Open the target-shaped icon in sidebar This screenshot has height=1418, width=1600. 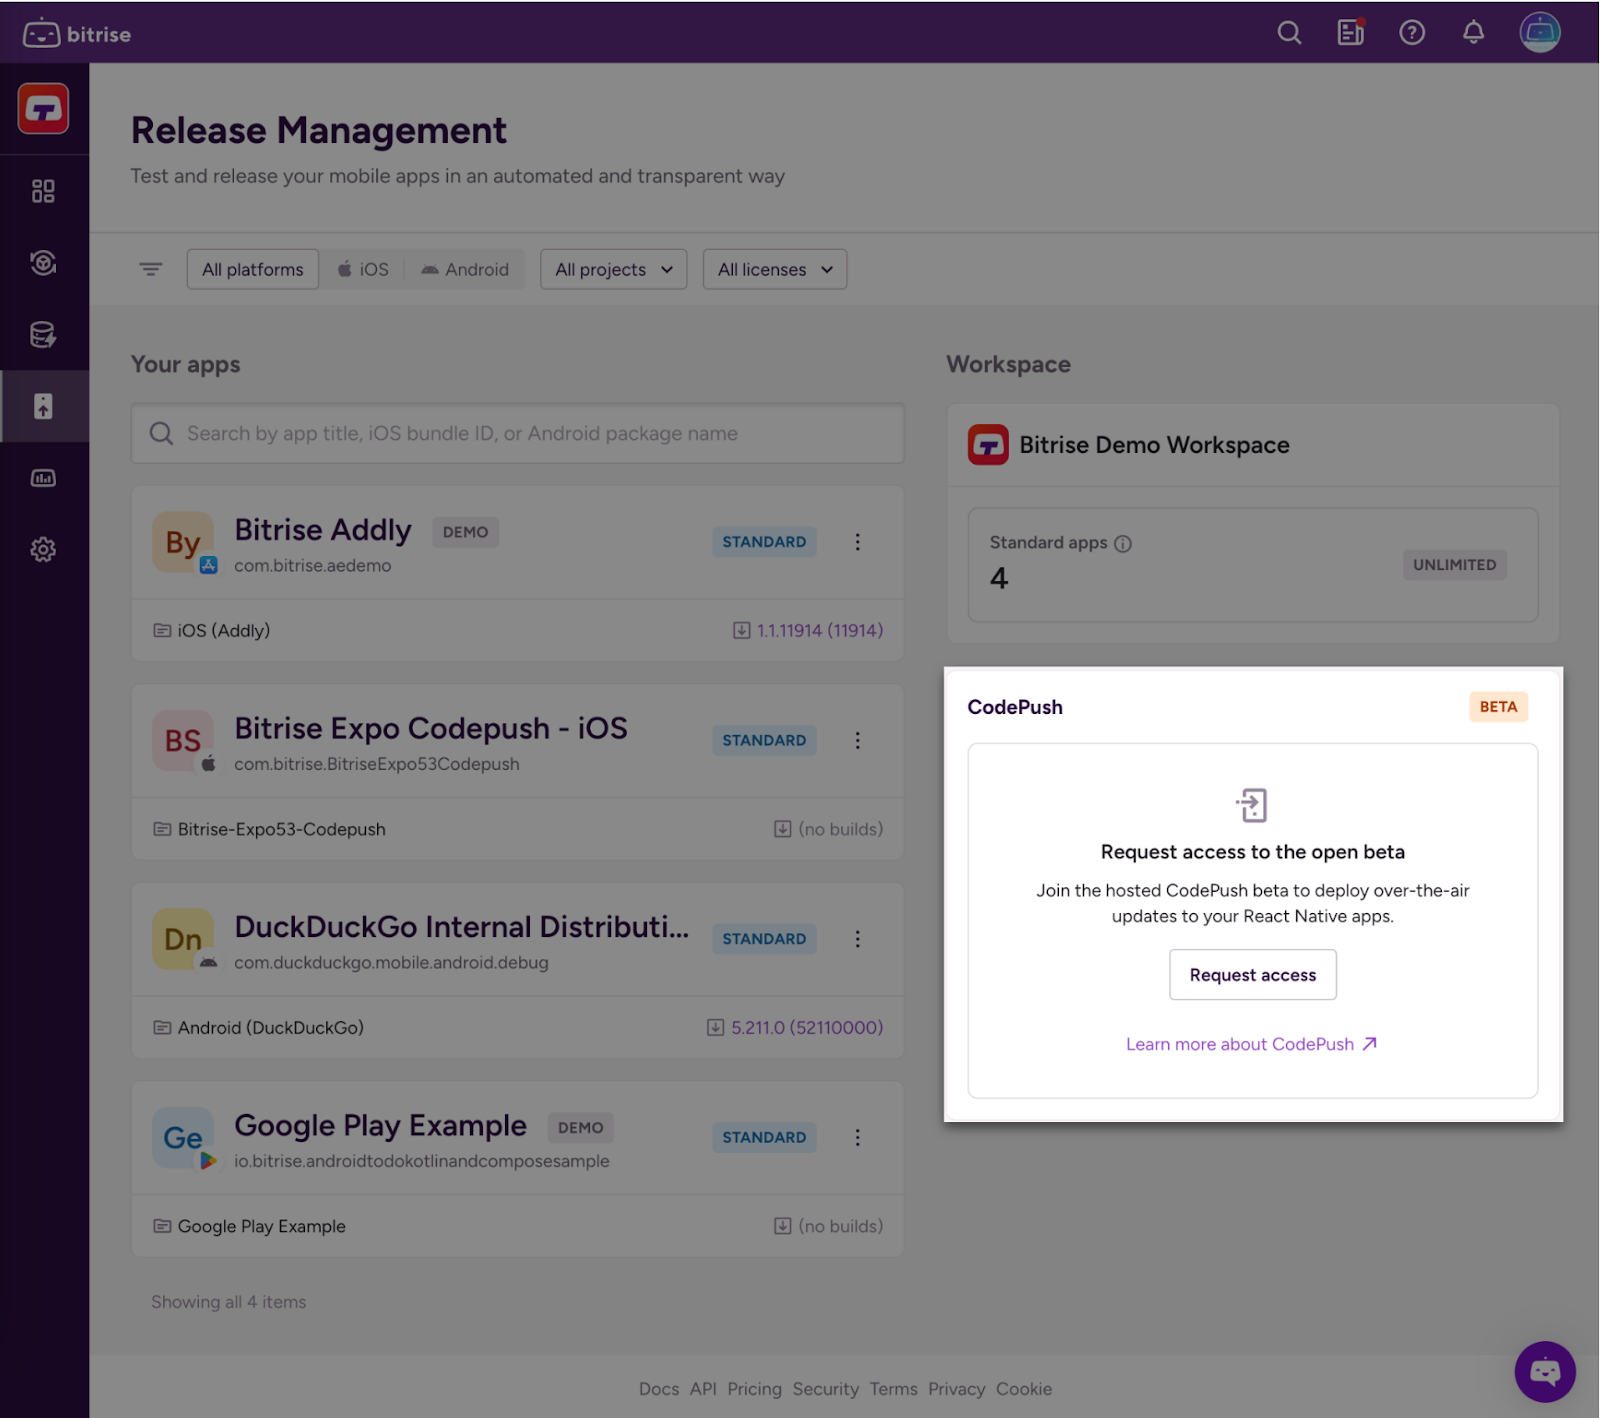43,263
